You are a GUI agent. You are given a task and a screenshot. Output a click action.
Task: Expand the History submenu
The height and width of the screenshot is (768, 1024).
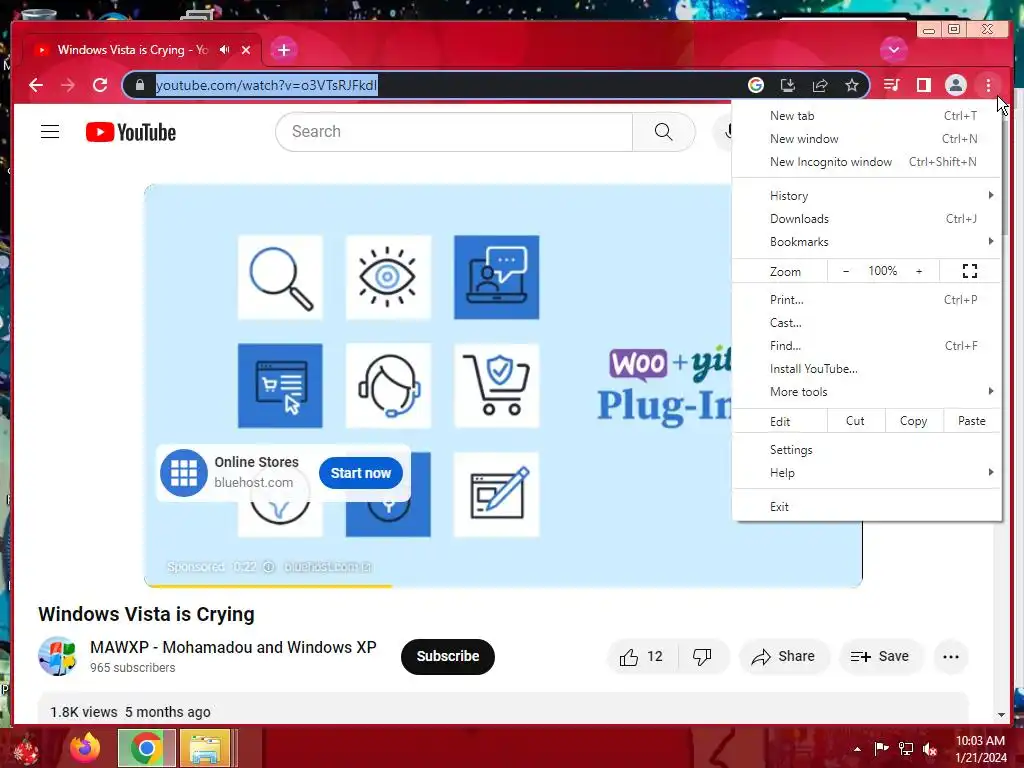pos(866,195)
